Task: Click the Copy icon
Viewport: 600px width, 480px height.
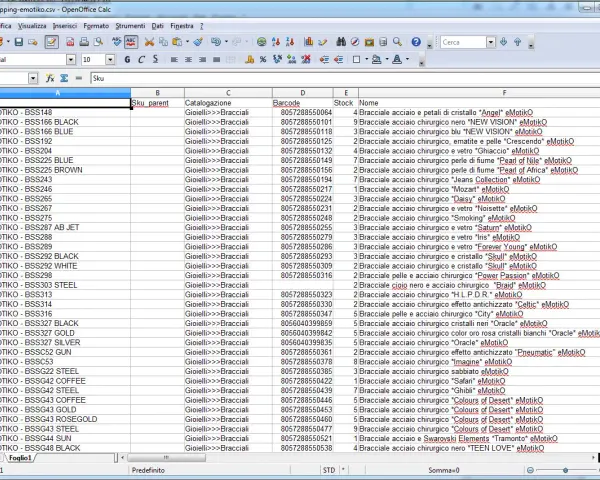Action: coord(163,42)
